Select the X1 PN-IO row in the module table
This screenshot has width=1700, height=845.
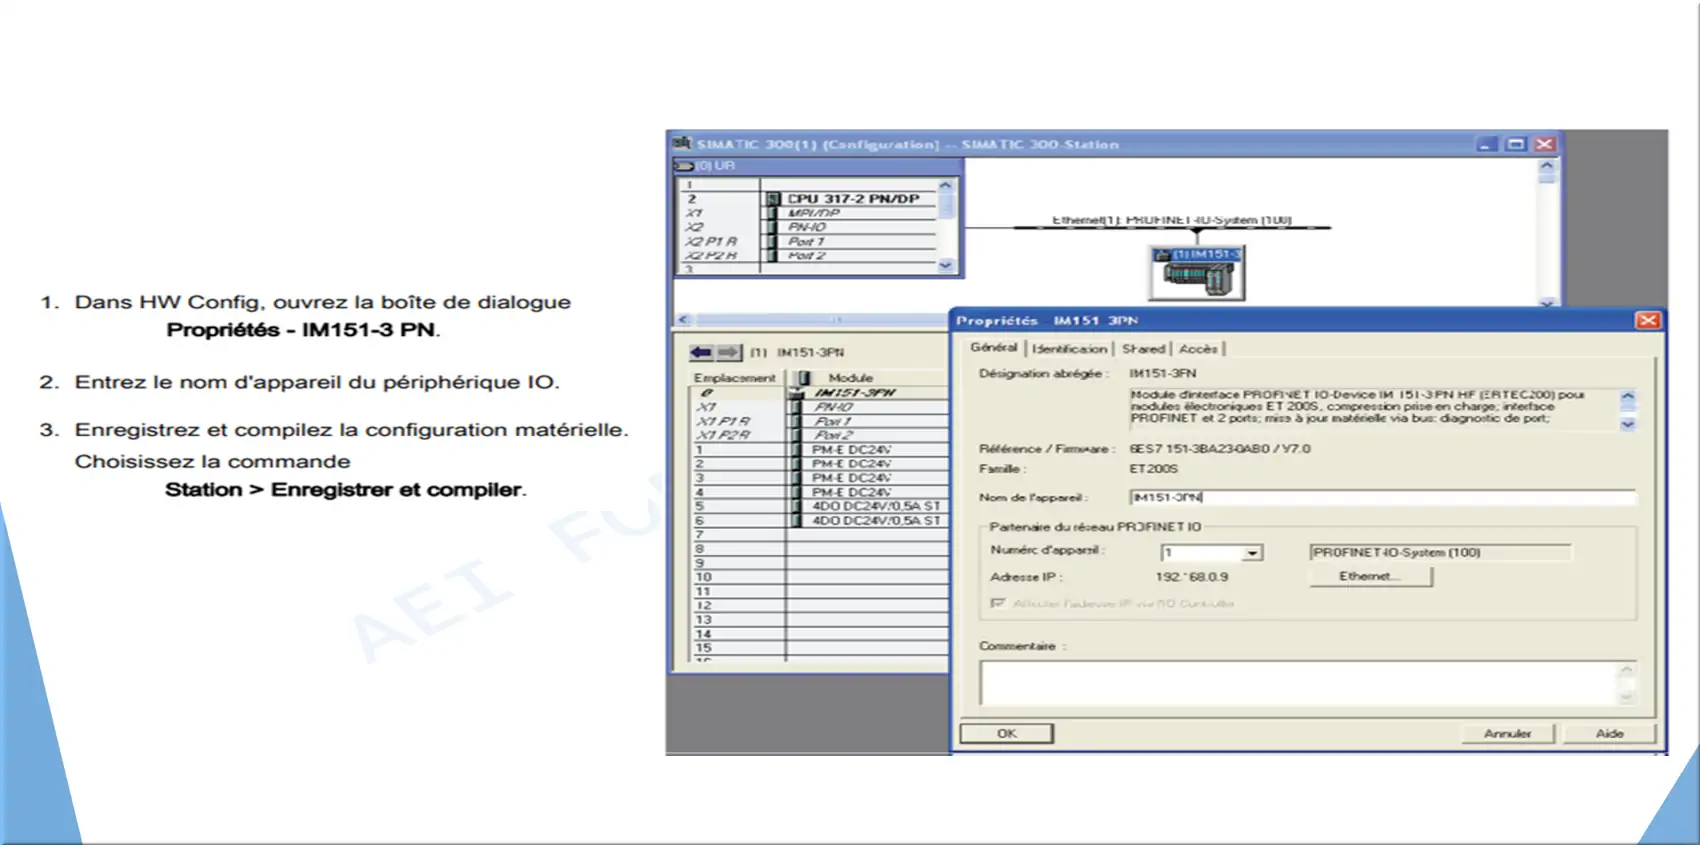pos(818,407)
